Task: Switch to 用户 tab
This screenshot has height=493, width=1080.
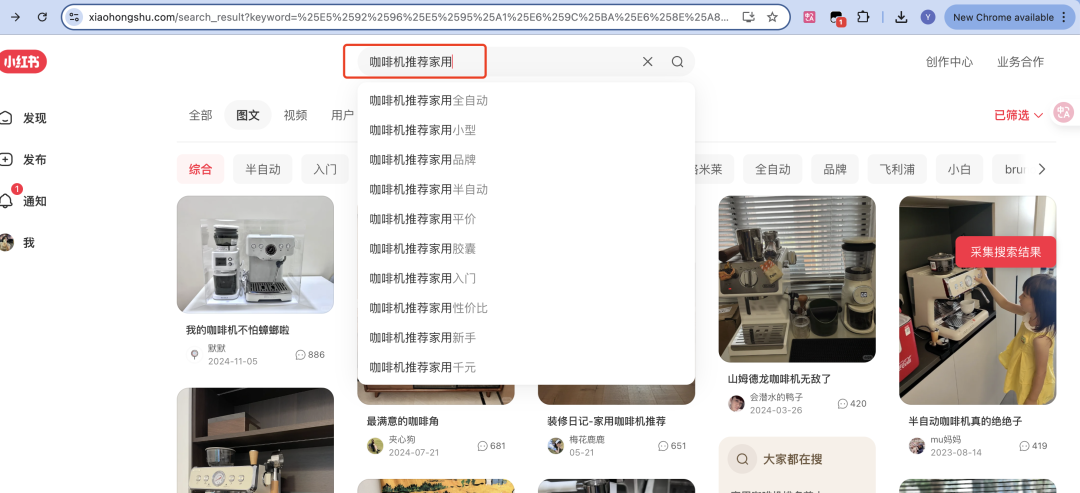Action: 342,115
